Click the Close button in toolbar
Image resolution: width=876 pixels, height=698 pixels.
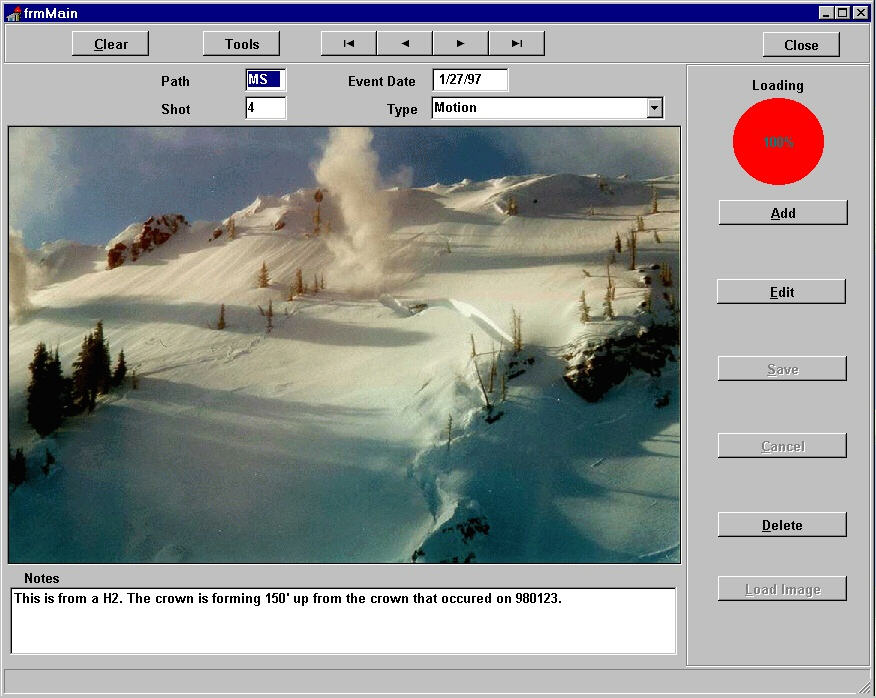click(x=800, y=45)
